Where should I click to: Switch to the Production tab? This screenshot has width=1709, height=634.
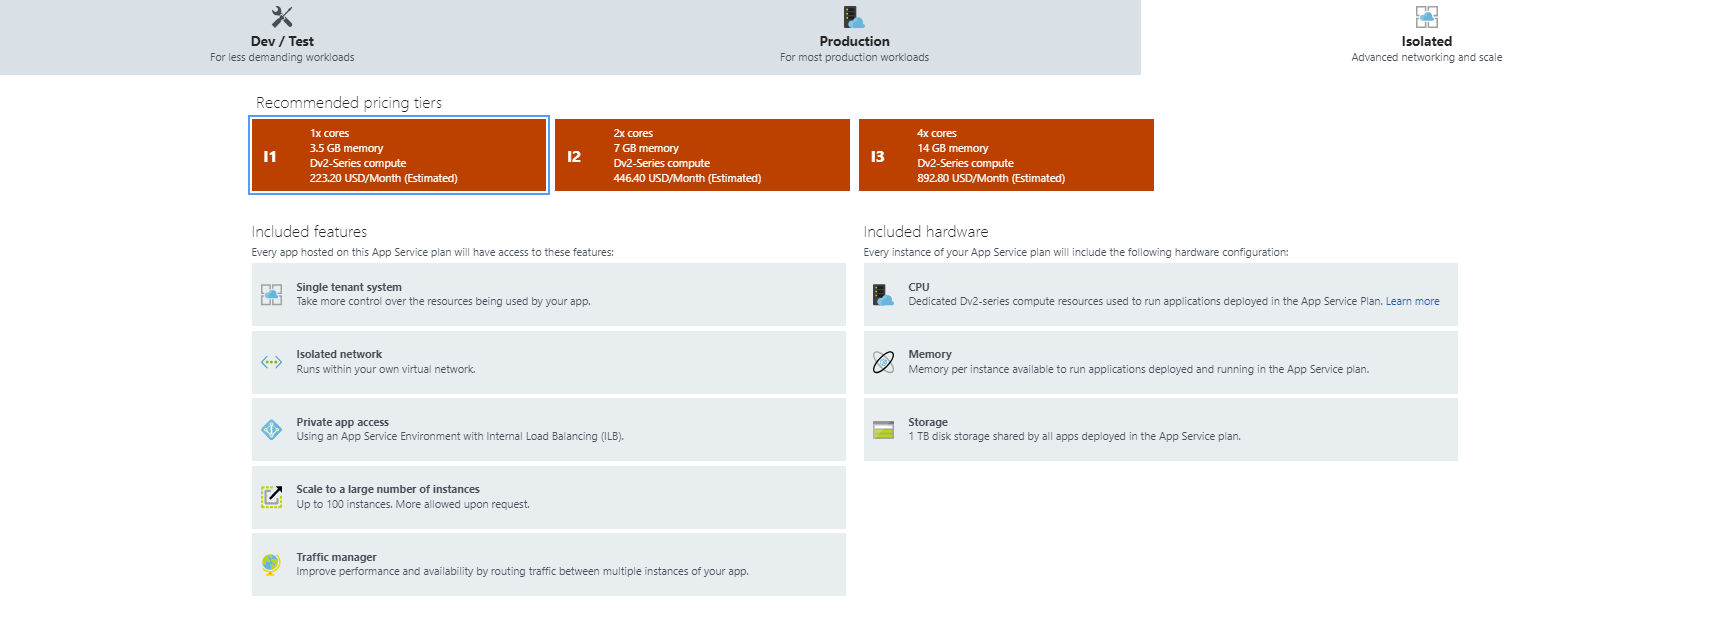pyautogui.click(x=854, y=42)
